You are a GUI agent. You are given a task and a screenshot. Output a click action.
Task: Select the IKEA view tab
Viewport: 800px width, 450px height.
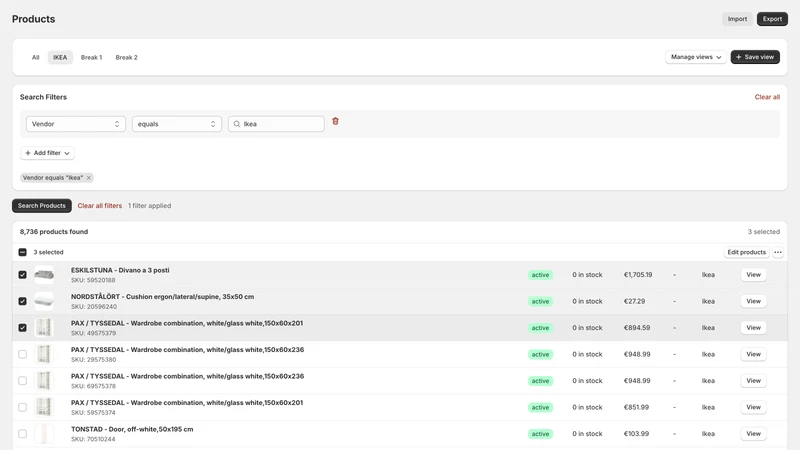pos(60,58)
